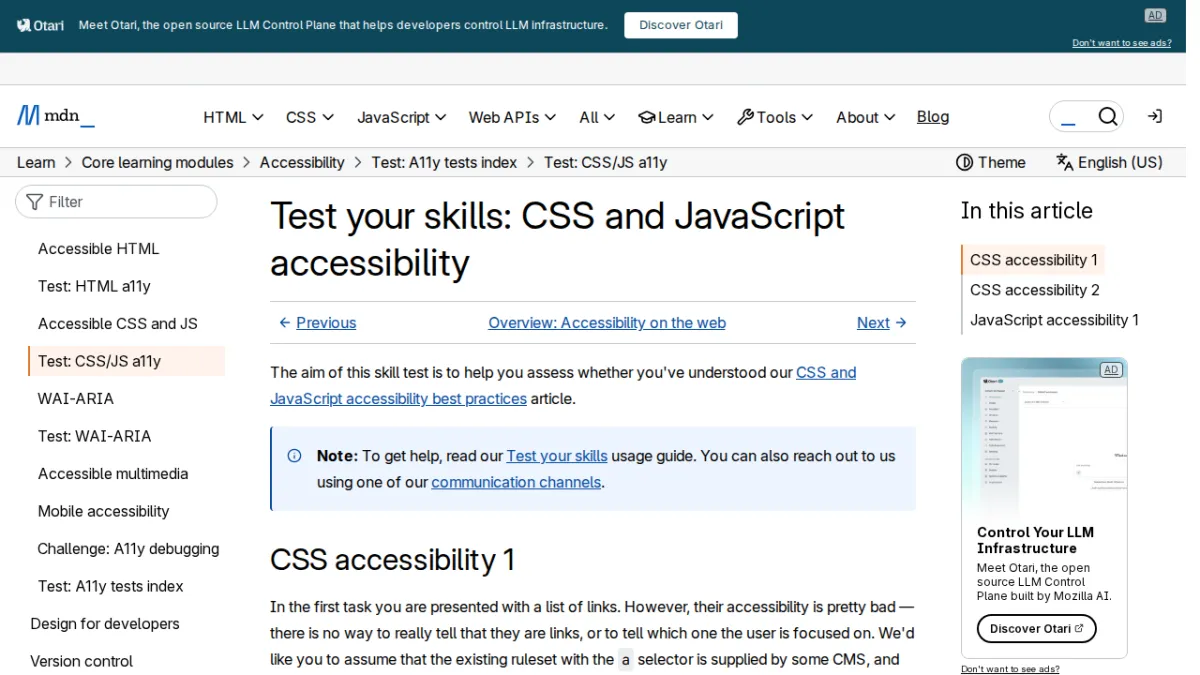Click the Discover Otari button on the ad card
Viewport: 1200px width, 675px height.
pos(1036,629)
